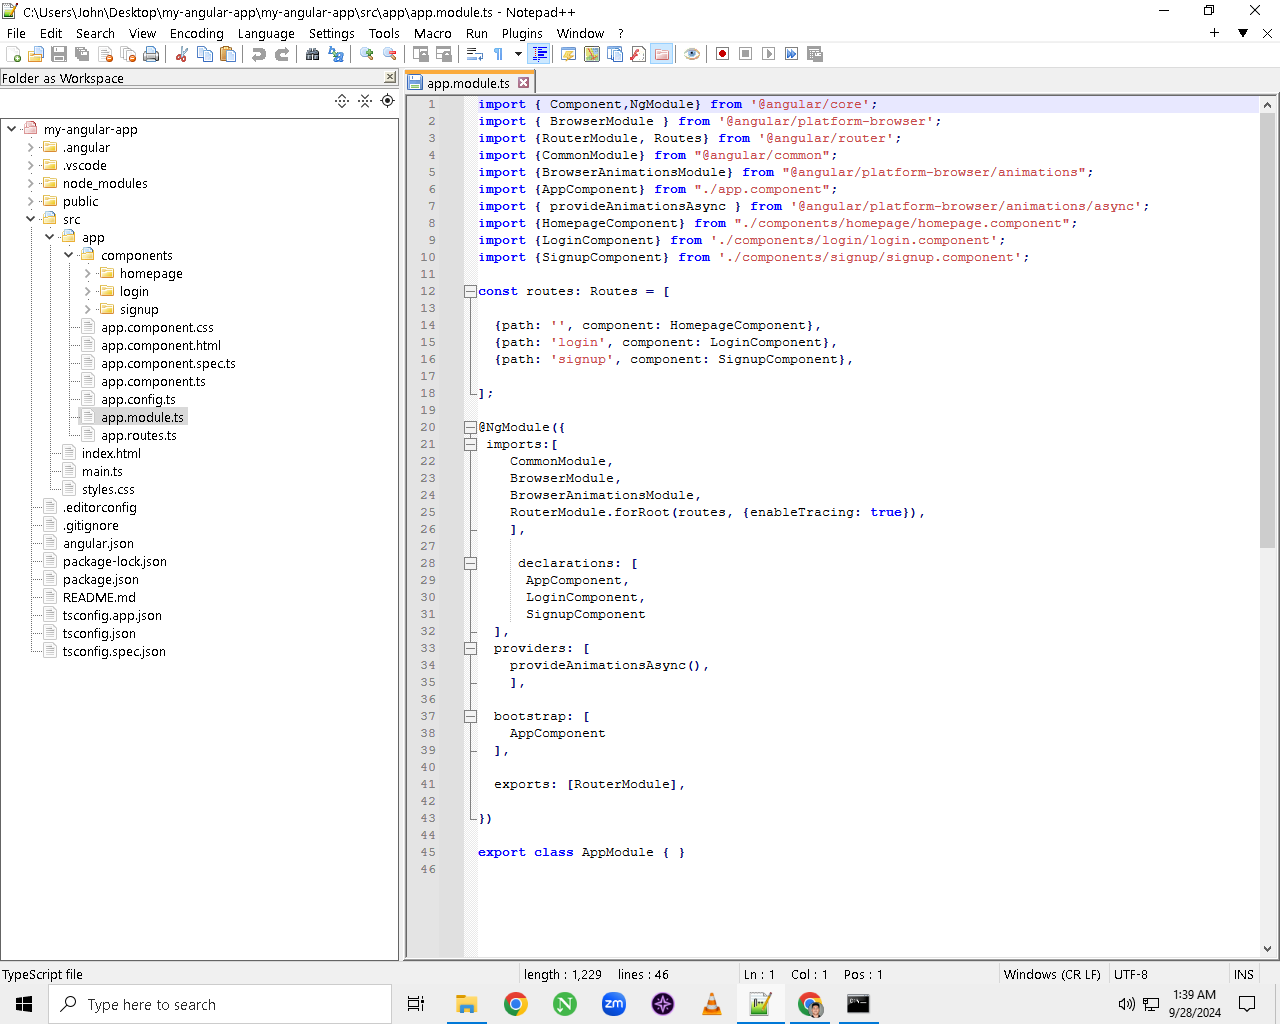This screenshot has width=1280, height=1024.
Task: Toggle Monitoring eye icon in toolbar
Action: click(692, 54)
